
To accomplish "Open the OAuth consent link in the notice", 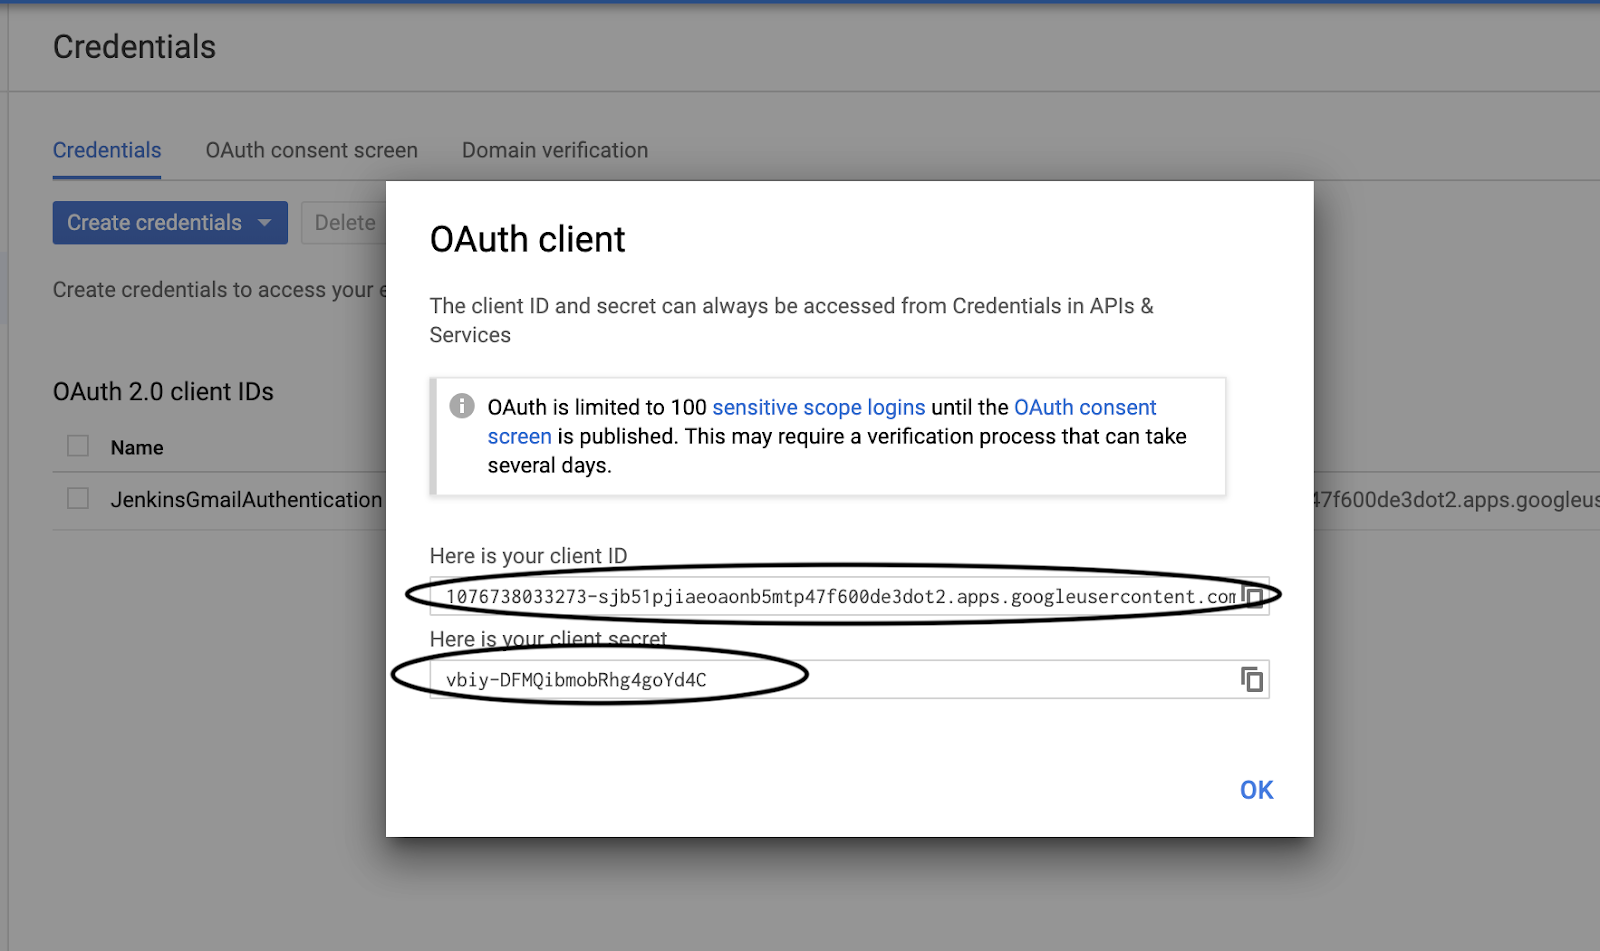I will pyautogui.click(x=1084, y=407).
